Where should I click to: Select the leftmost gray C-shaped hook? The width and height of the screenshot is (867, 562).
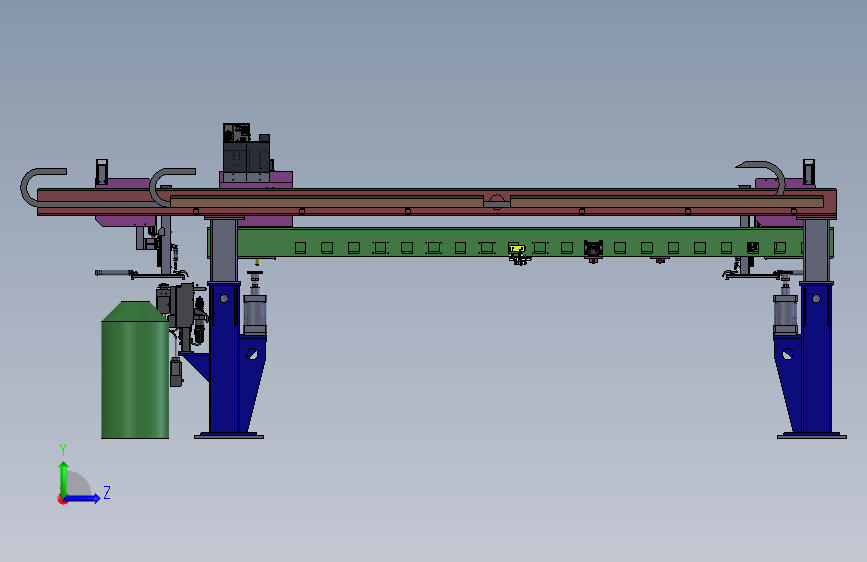42,187
